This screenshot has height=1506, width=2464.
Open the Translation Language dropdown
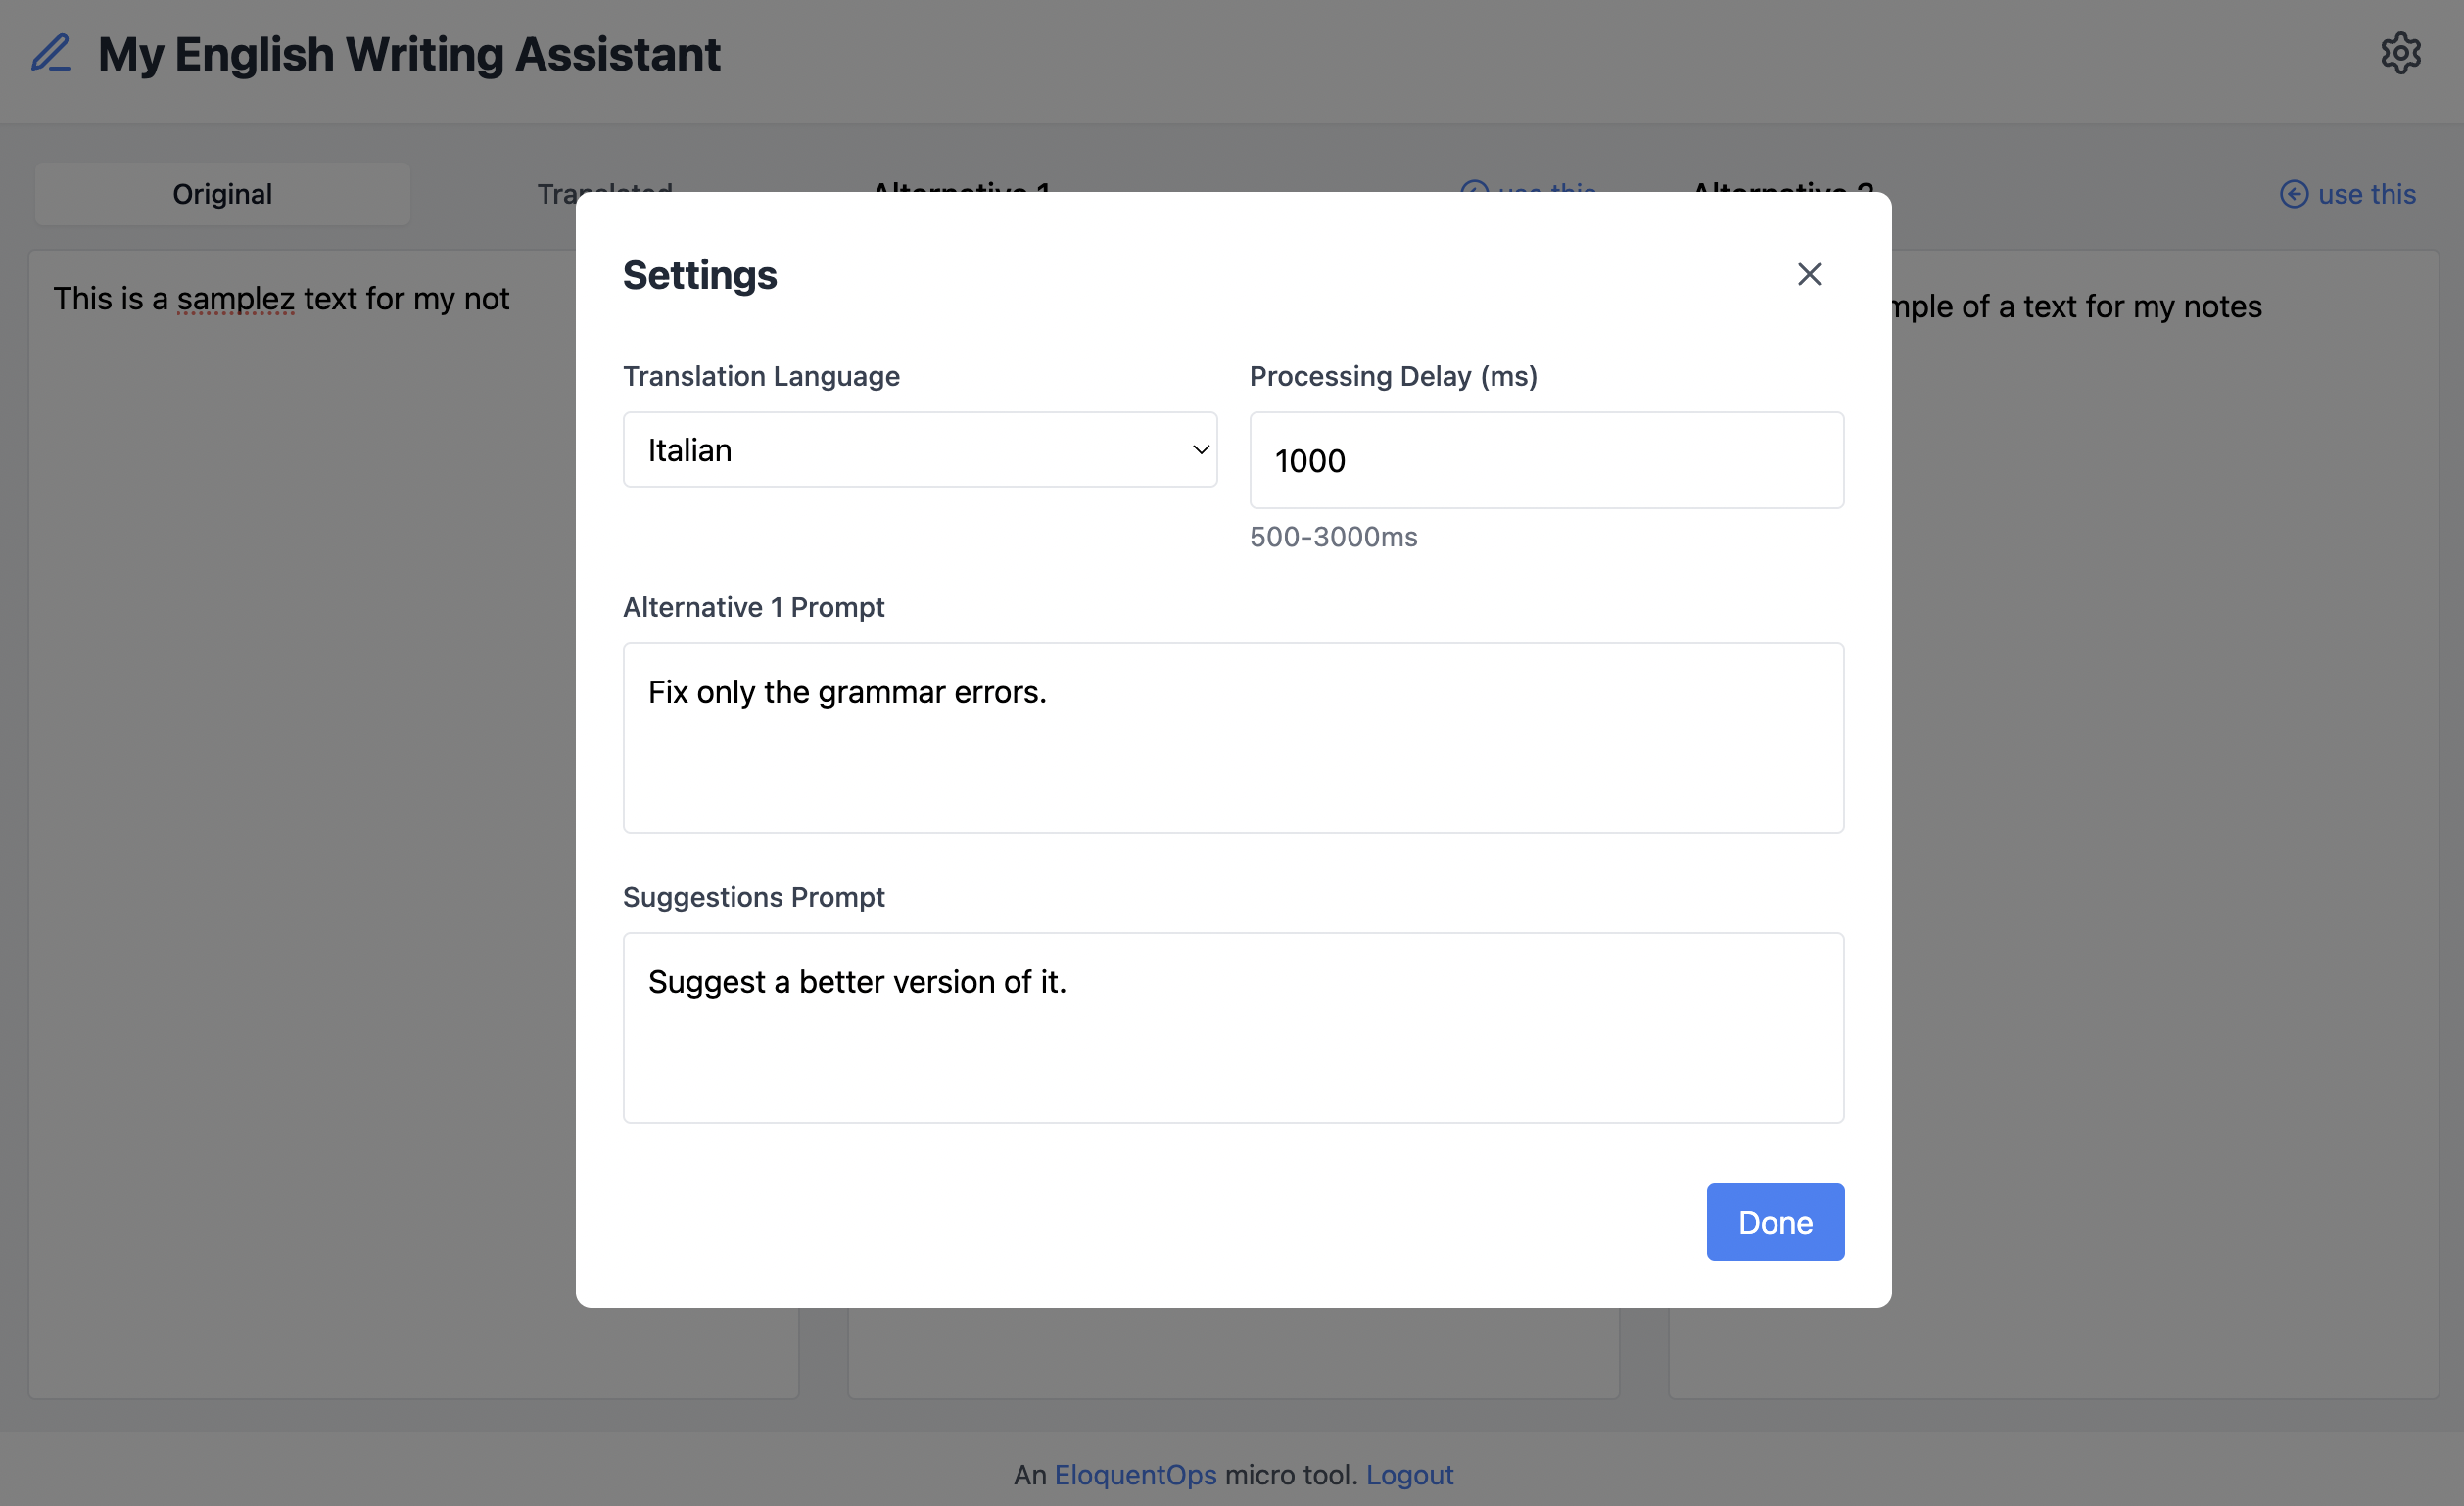919,450
